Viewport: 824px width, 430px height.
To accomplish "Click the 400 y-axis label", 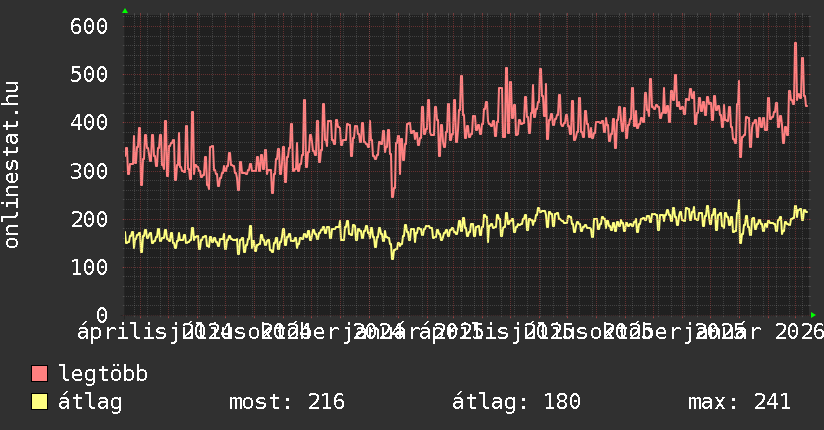I will 89,123.
